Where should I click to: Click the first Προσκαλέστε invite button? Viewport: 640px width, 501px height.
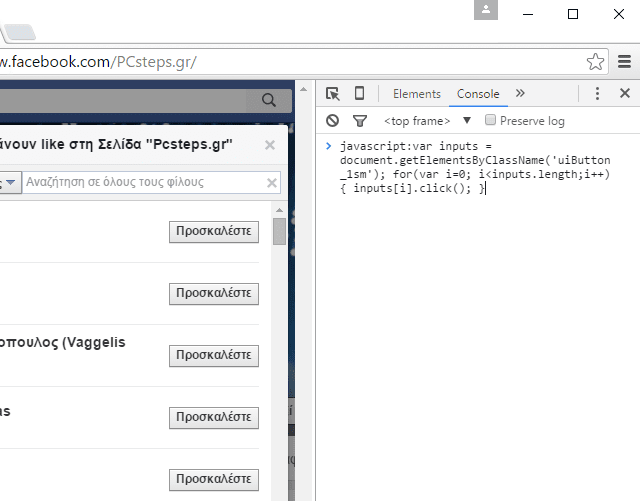coord(214,232)
